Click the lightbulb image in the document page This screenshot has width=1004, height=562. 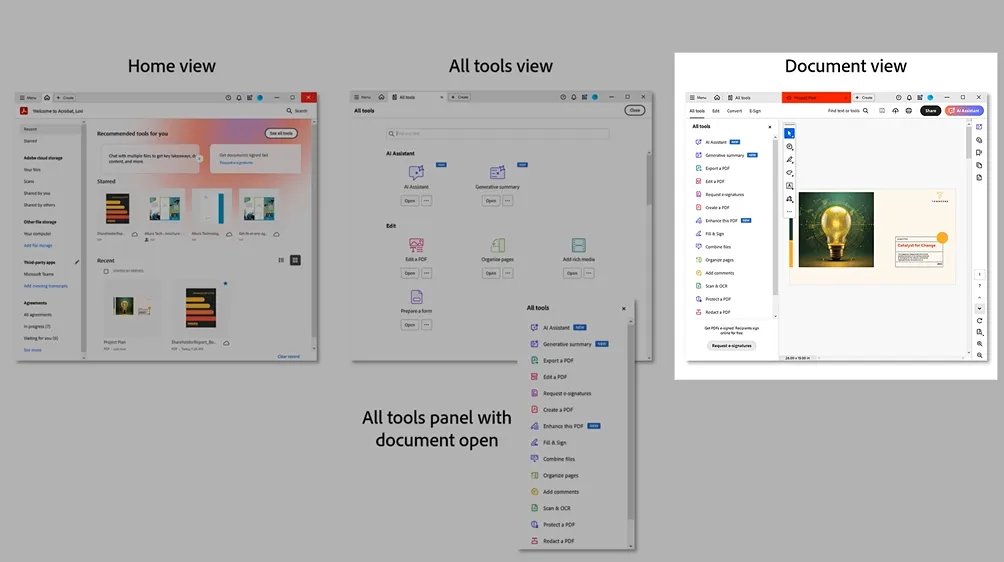(x=836, y=230)
